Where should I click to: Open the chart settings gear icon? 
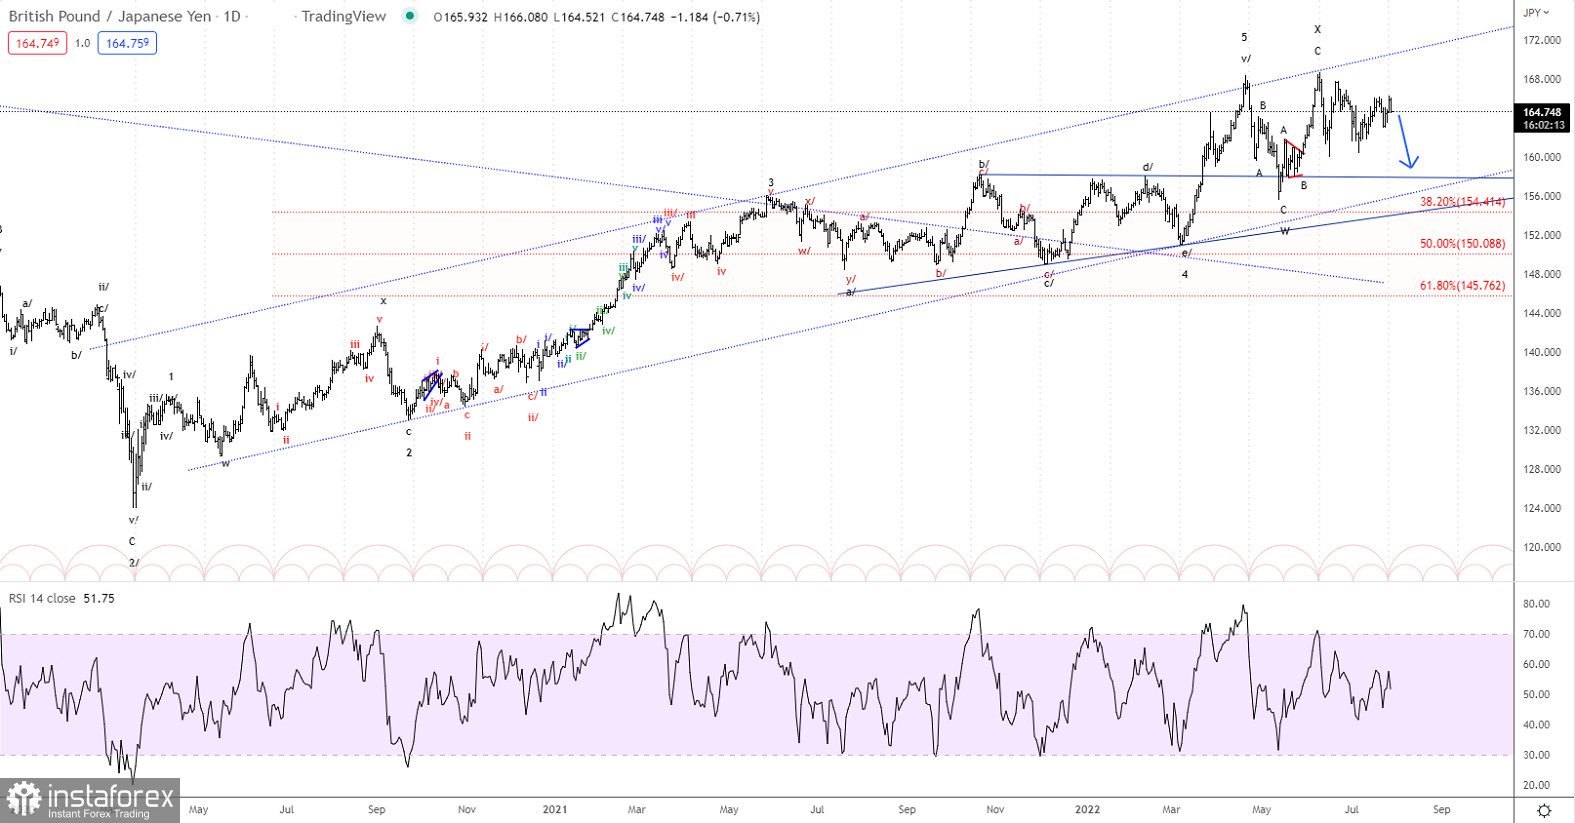tap(1544, 810)
